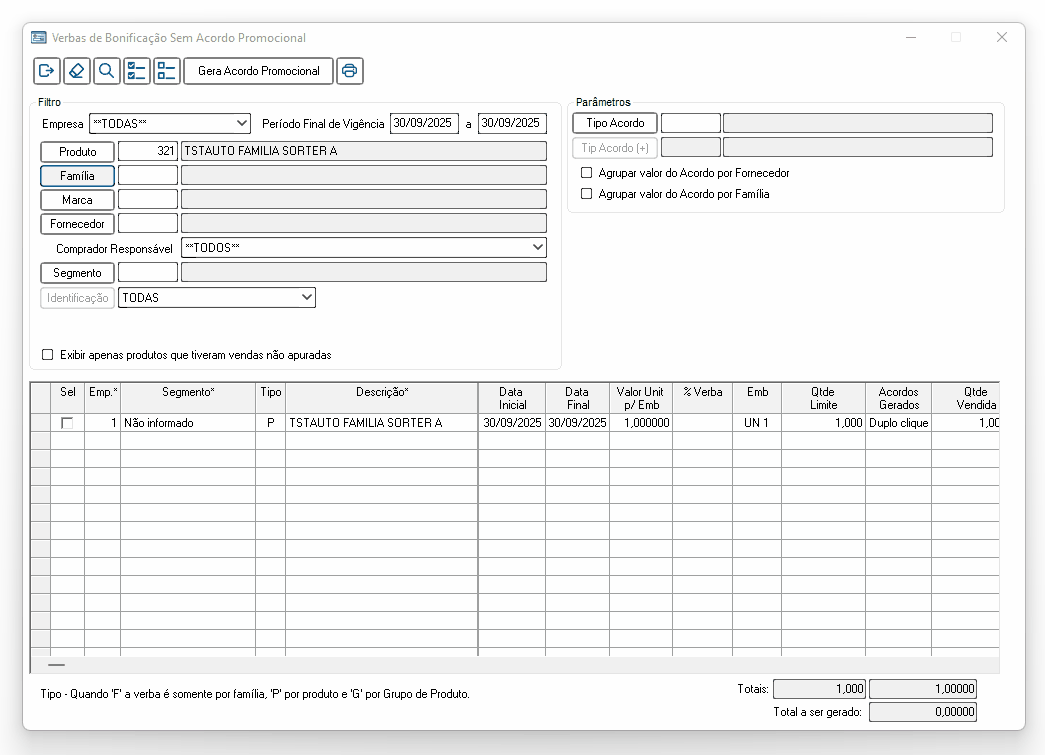Click TSTAUTO FAMILIA SORTER A grid cell
Viewport: 1045px width, 755px height.
click(382, 423)
